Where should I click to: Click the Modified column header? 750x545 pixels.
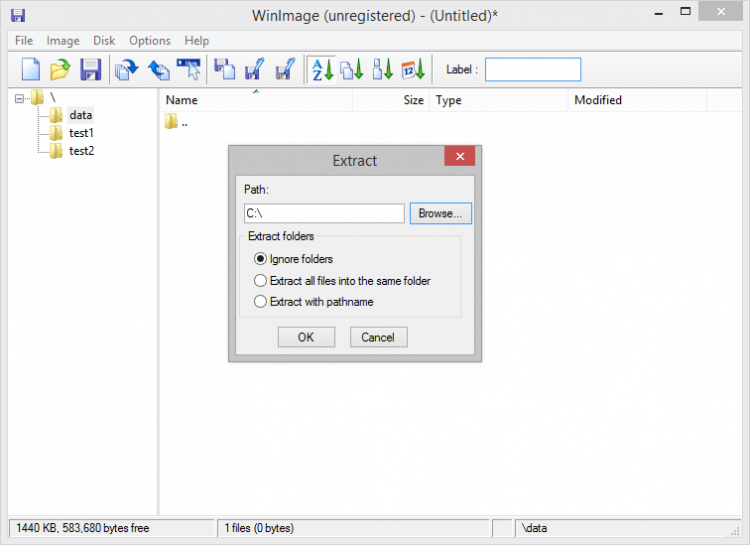[x=637, y=100]
